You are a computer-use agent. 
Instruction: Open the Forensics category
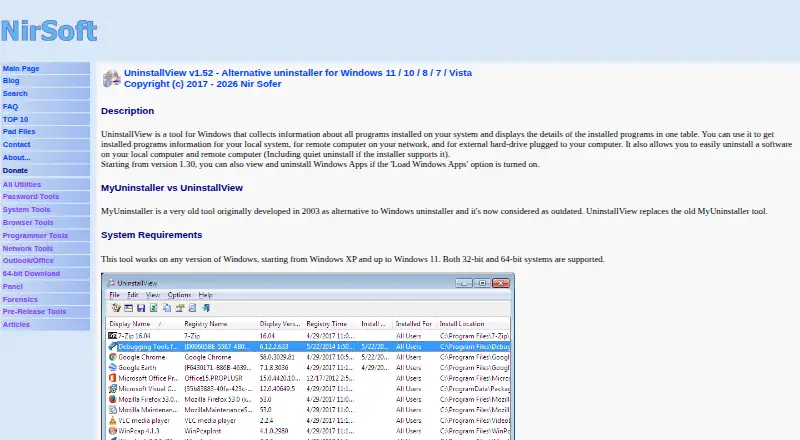point(20,300)
